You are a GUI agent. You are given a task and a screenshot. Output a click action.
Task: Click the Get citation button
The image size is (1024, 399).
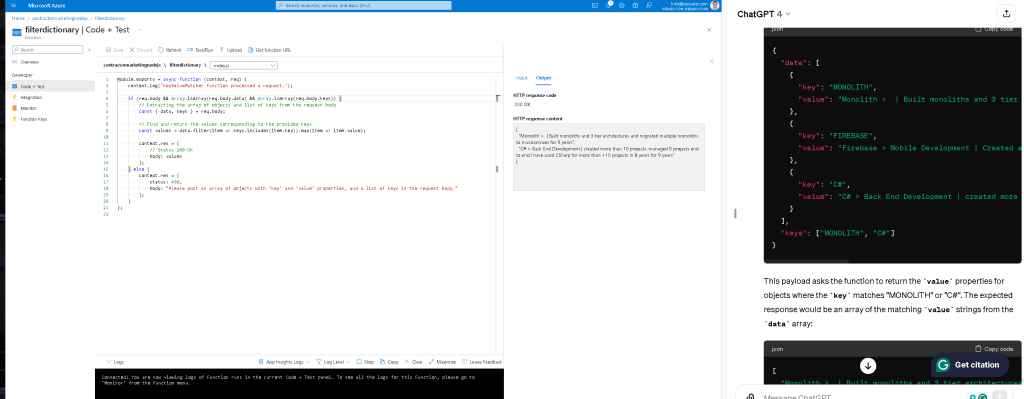click(971, 365)
